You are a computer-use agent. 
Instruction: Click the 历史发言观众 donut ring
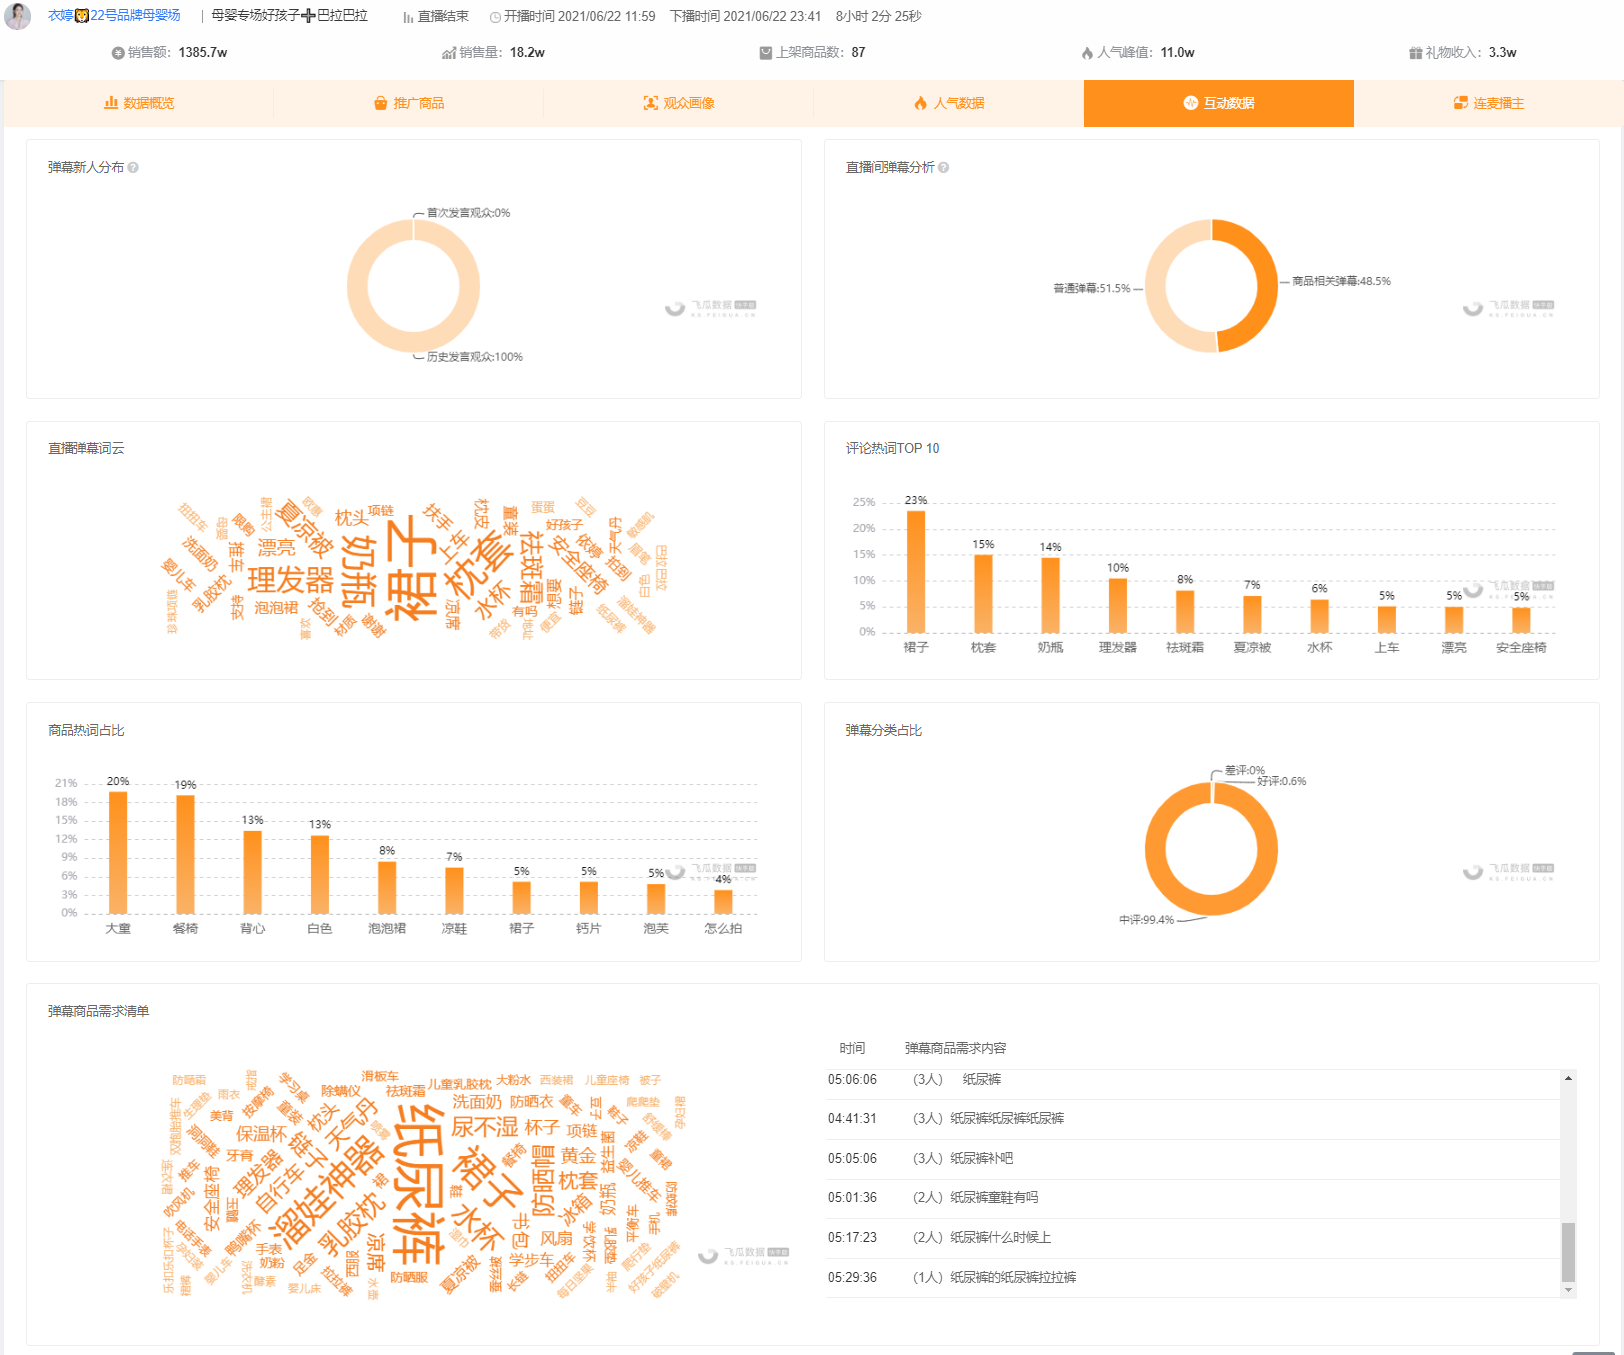pos(357,286)
